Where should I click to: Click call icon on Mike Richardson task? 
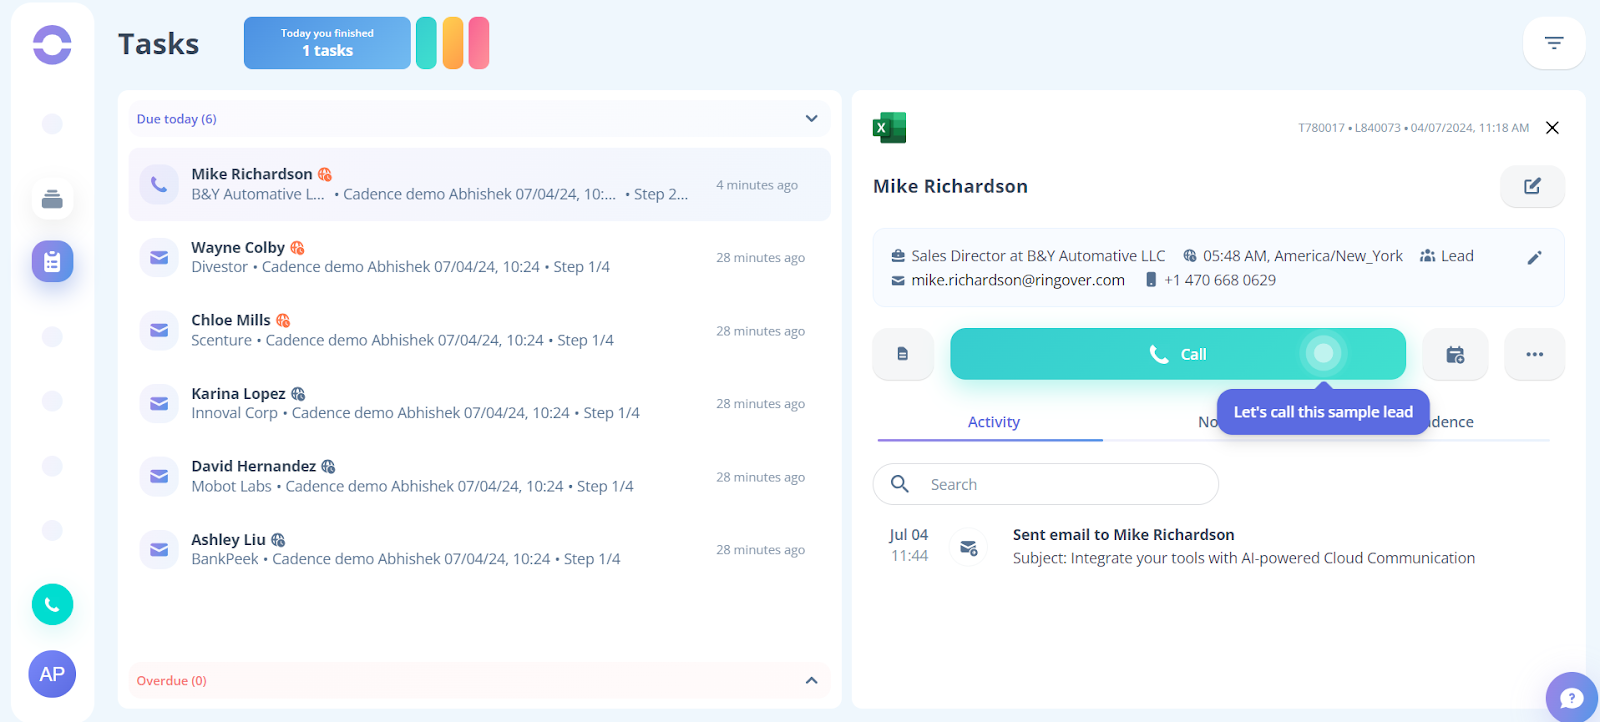tap(159, 184)
